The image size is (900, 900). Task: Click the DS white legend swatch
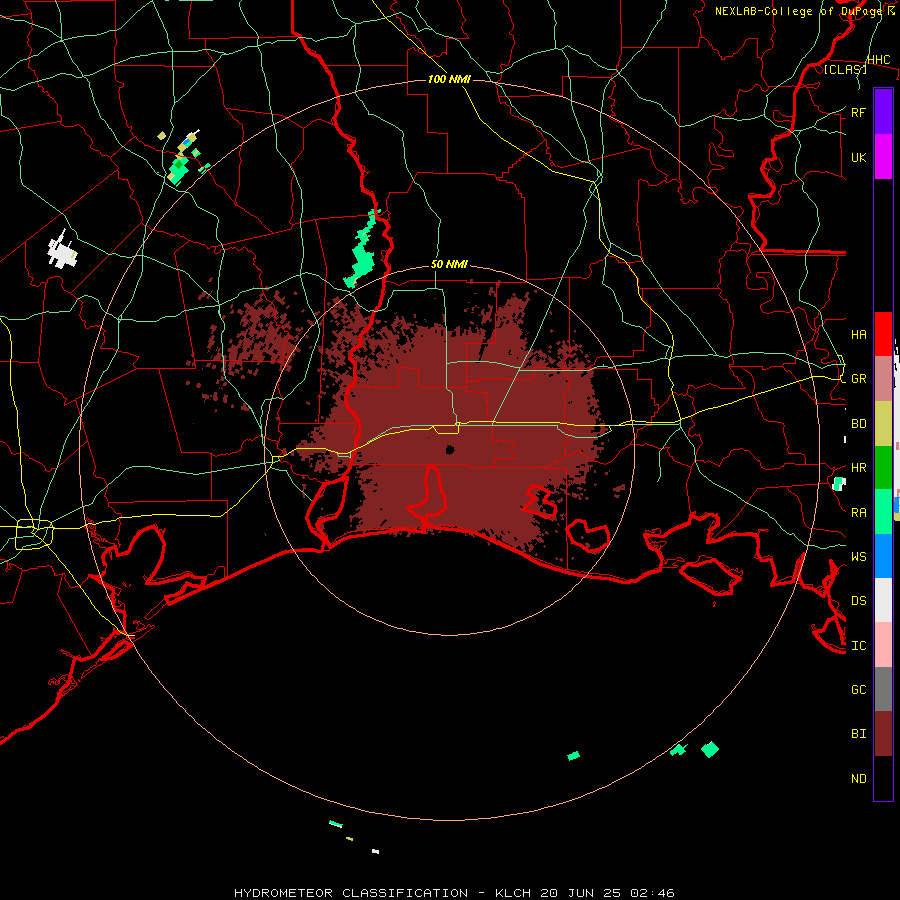point(883,600)
